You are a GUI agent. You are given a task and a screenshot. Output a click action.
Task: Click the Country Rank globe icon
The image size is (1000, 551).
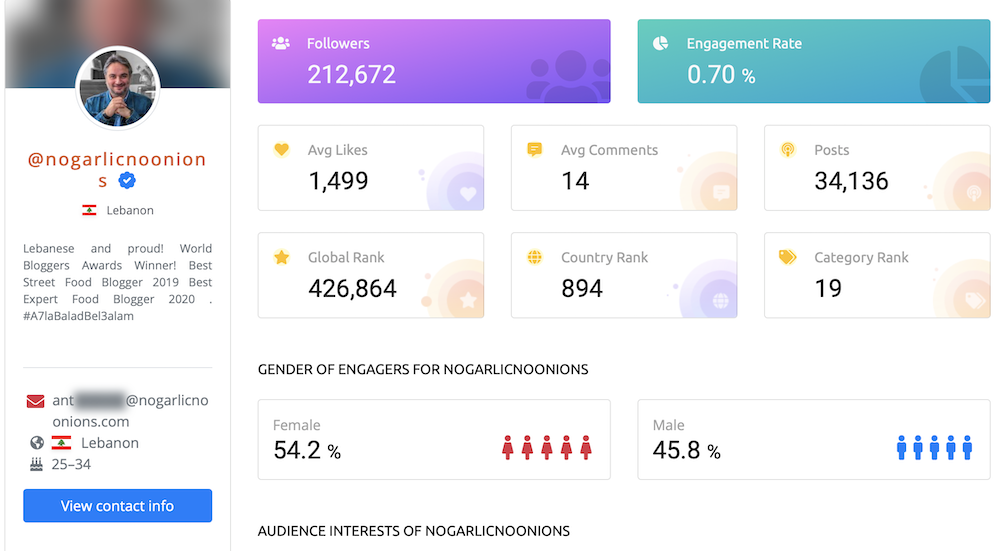[534, 257]
